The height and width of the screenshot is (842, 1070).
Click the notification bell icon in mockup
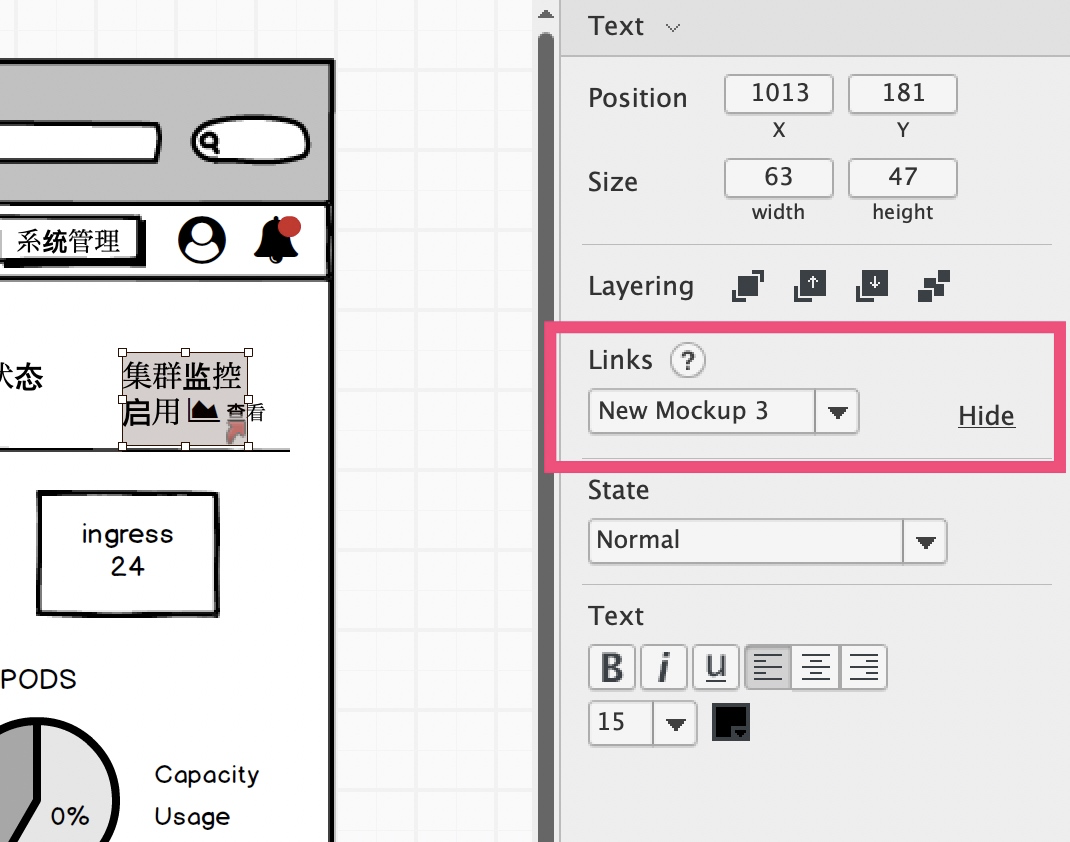277,239
